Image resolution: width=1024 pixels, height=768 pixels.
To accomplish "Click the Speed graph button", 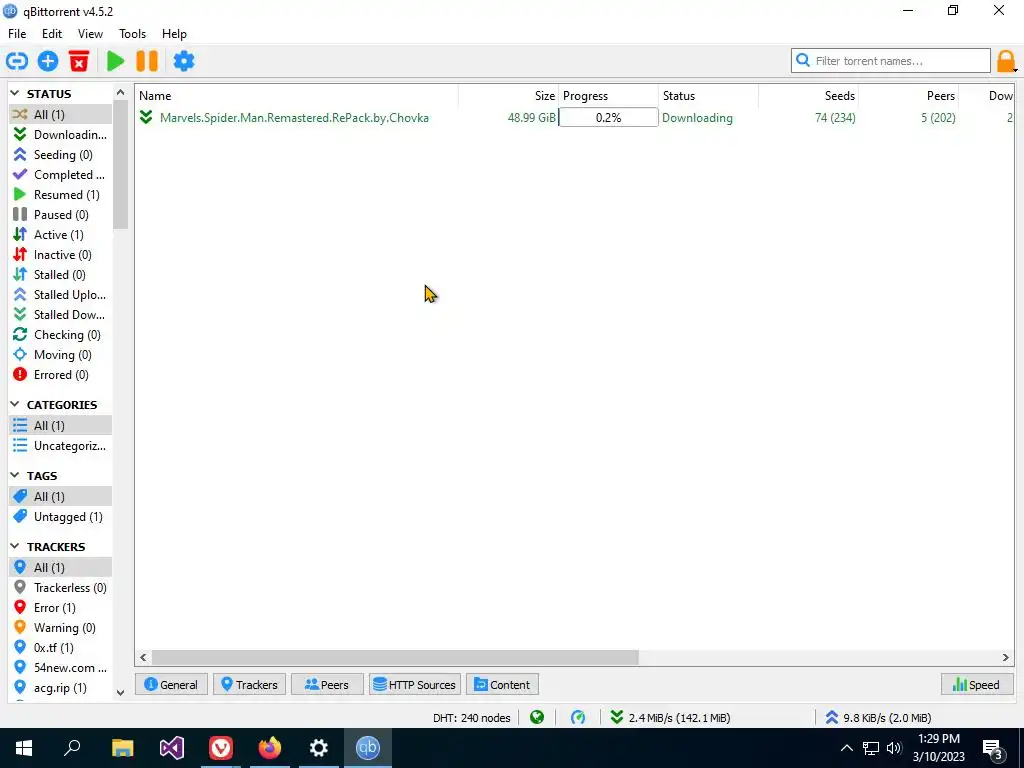I will (x=977, y=685).
